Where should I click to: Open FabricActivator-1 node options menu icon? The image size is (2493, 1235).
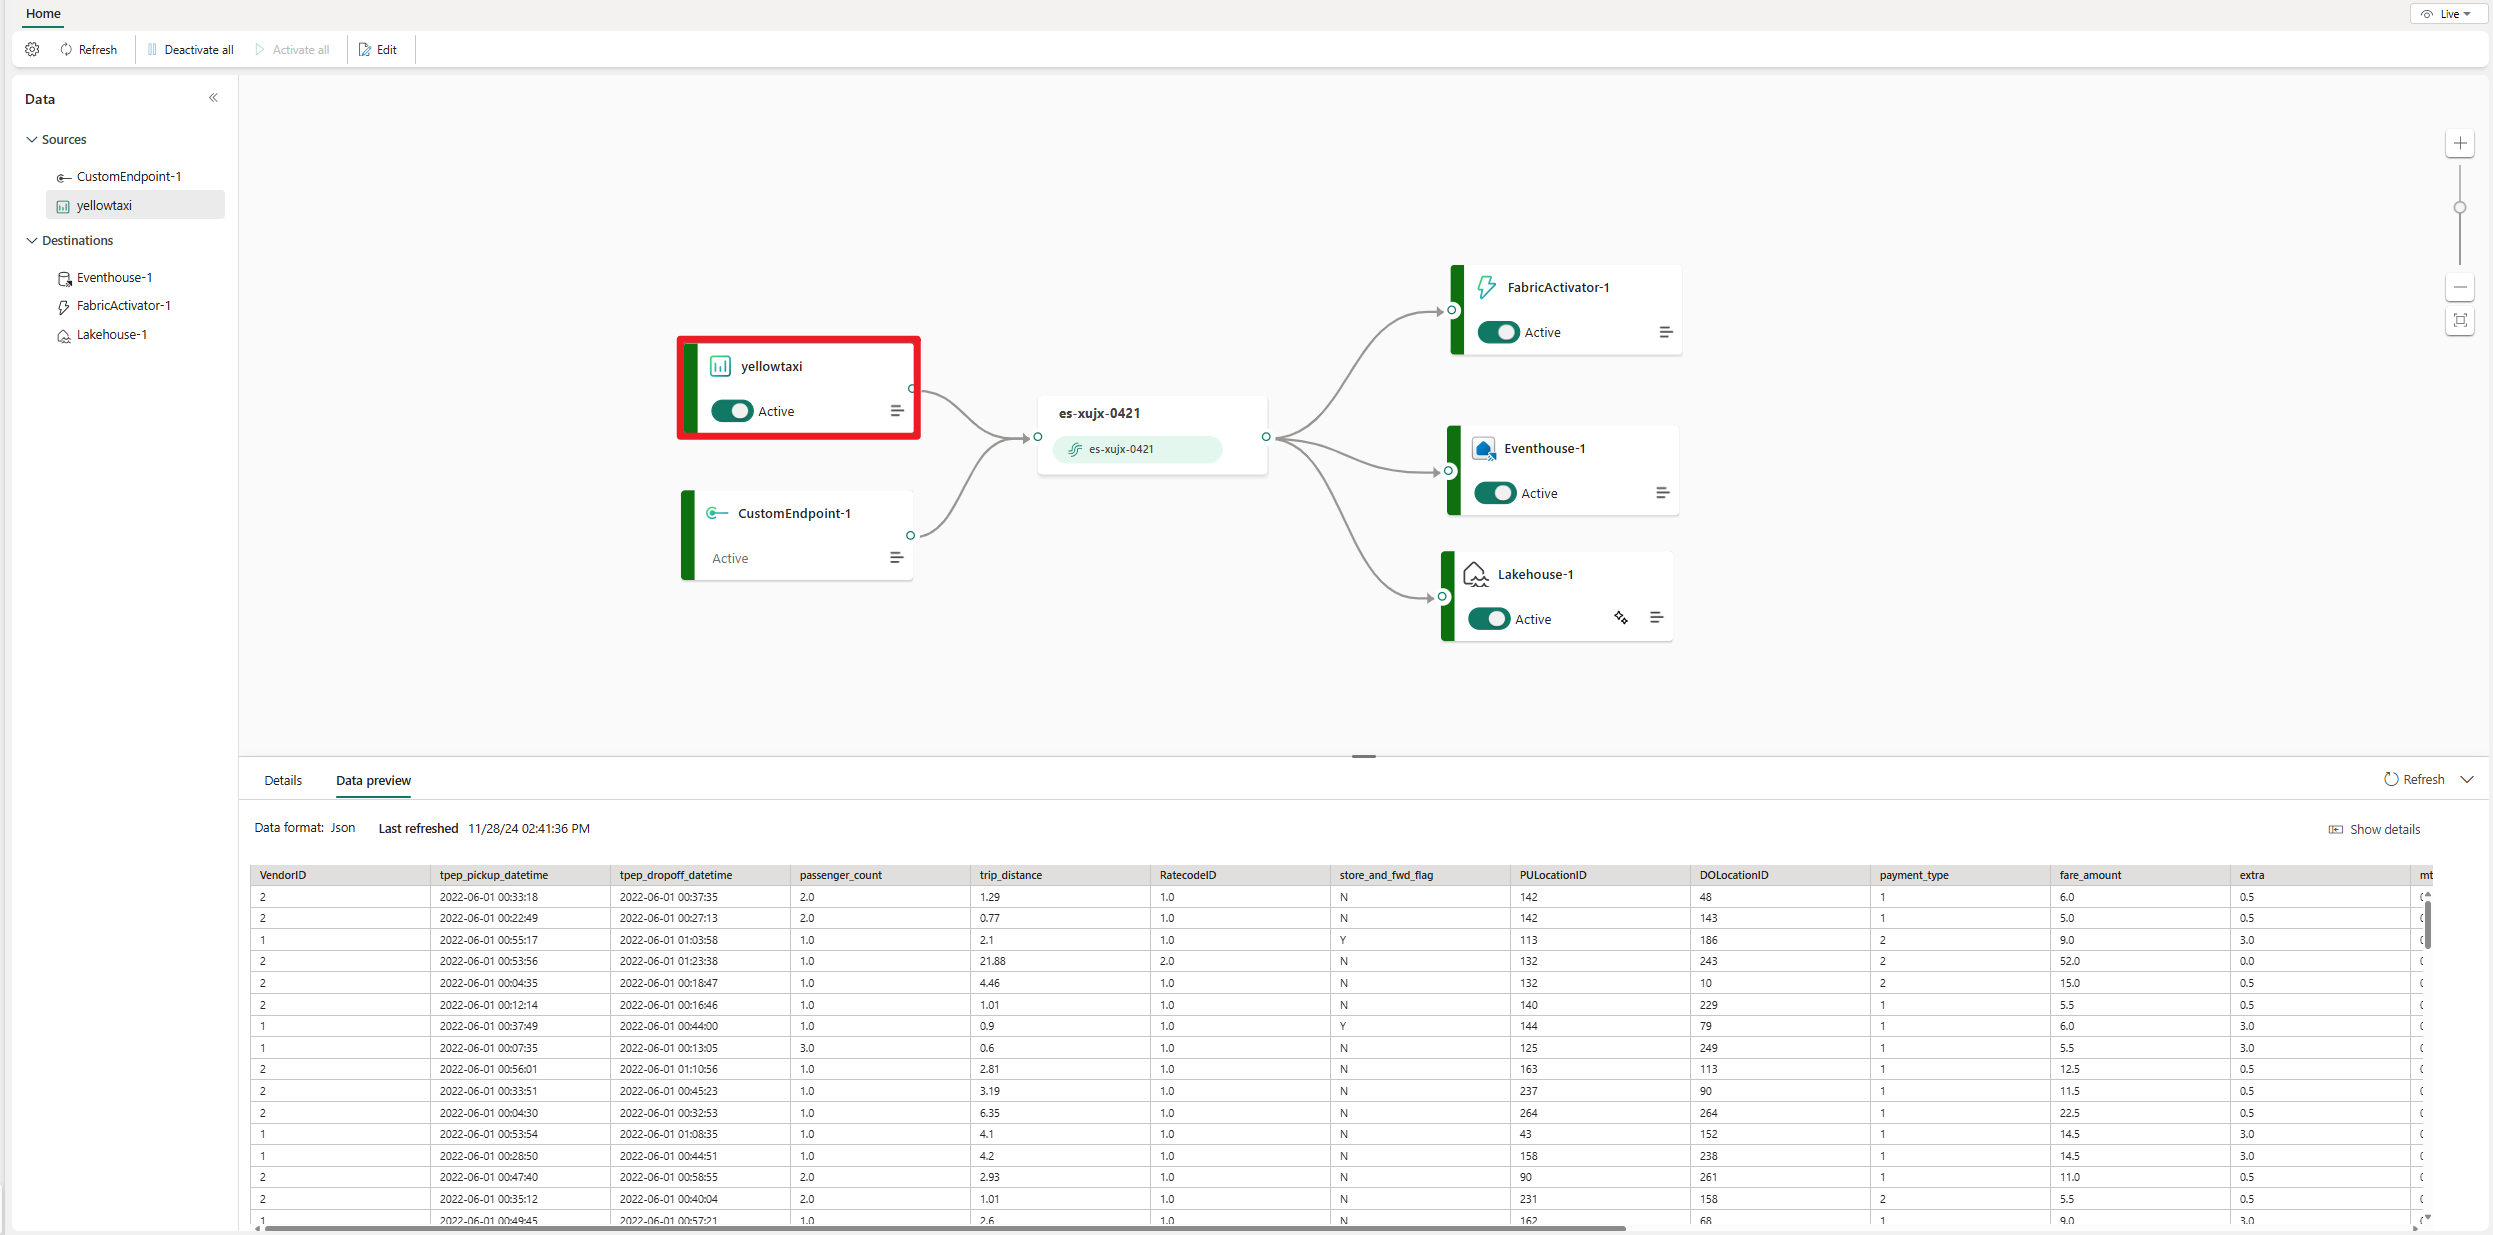(x=1665, y=332)
